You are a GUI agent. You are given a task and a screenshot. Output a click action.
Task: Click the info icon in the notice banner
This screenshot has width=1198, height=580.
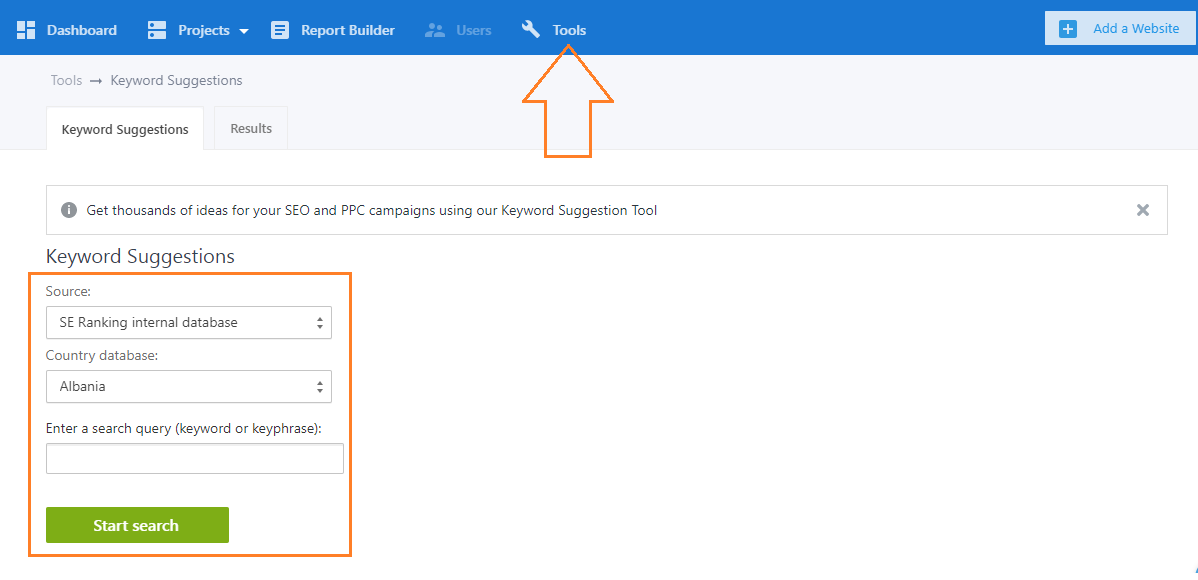point(69,209)
